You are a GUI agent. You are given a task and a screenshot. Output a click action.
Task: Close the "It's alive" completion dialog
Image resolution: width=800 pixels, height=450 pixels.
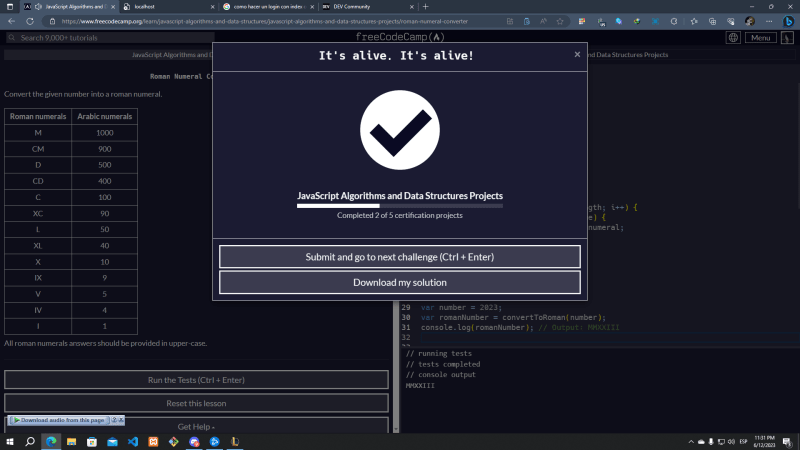tap(577, 55)
